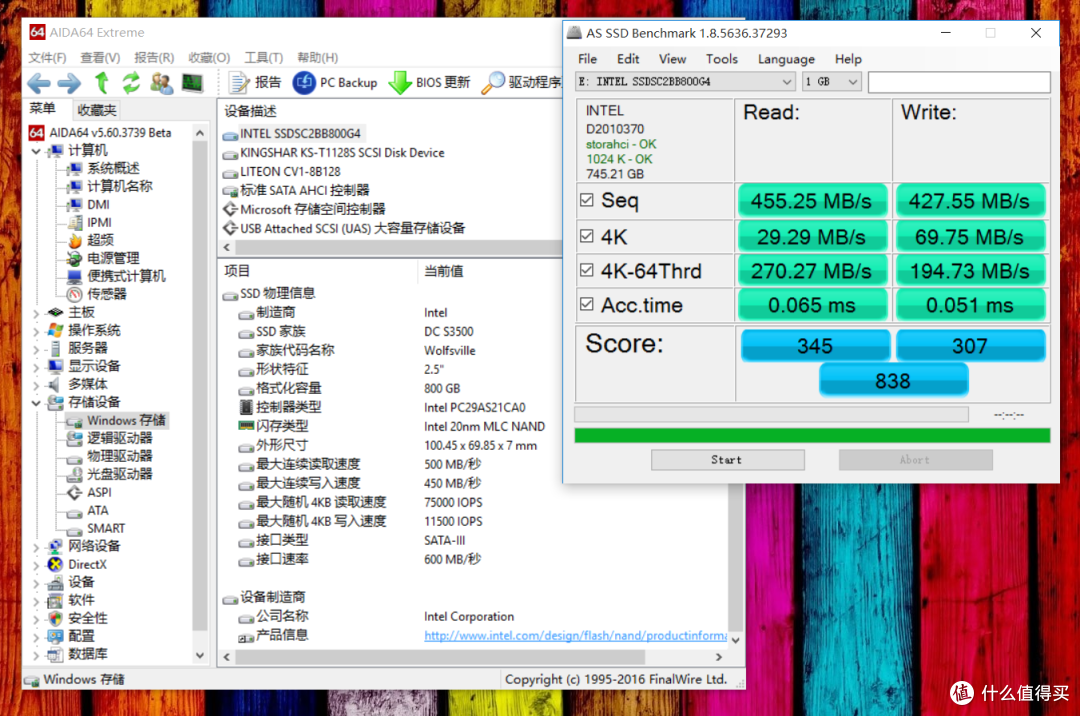This screenshot has width=1080, height=716.
Task: Open the users management toolbar icon
Action: click(x=161, y=83)
